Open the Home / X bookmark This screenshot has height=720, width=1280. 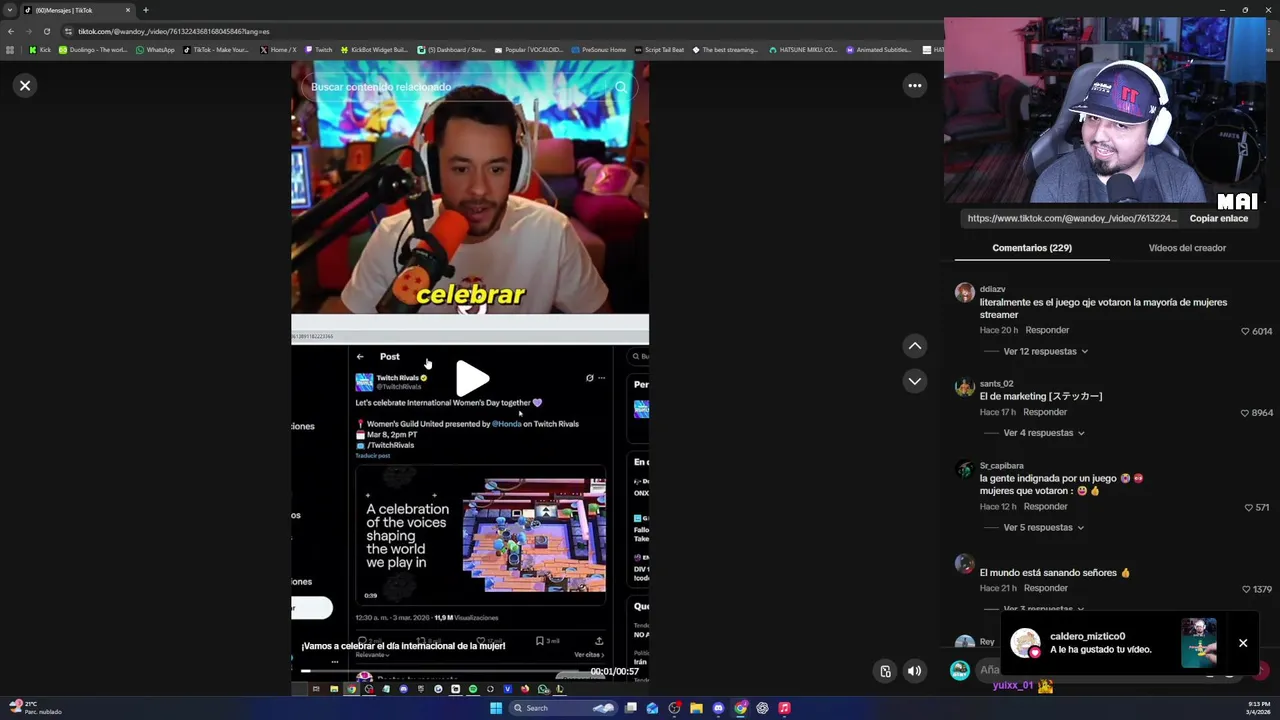277,50
